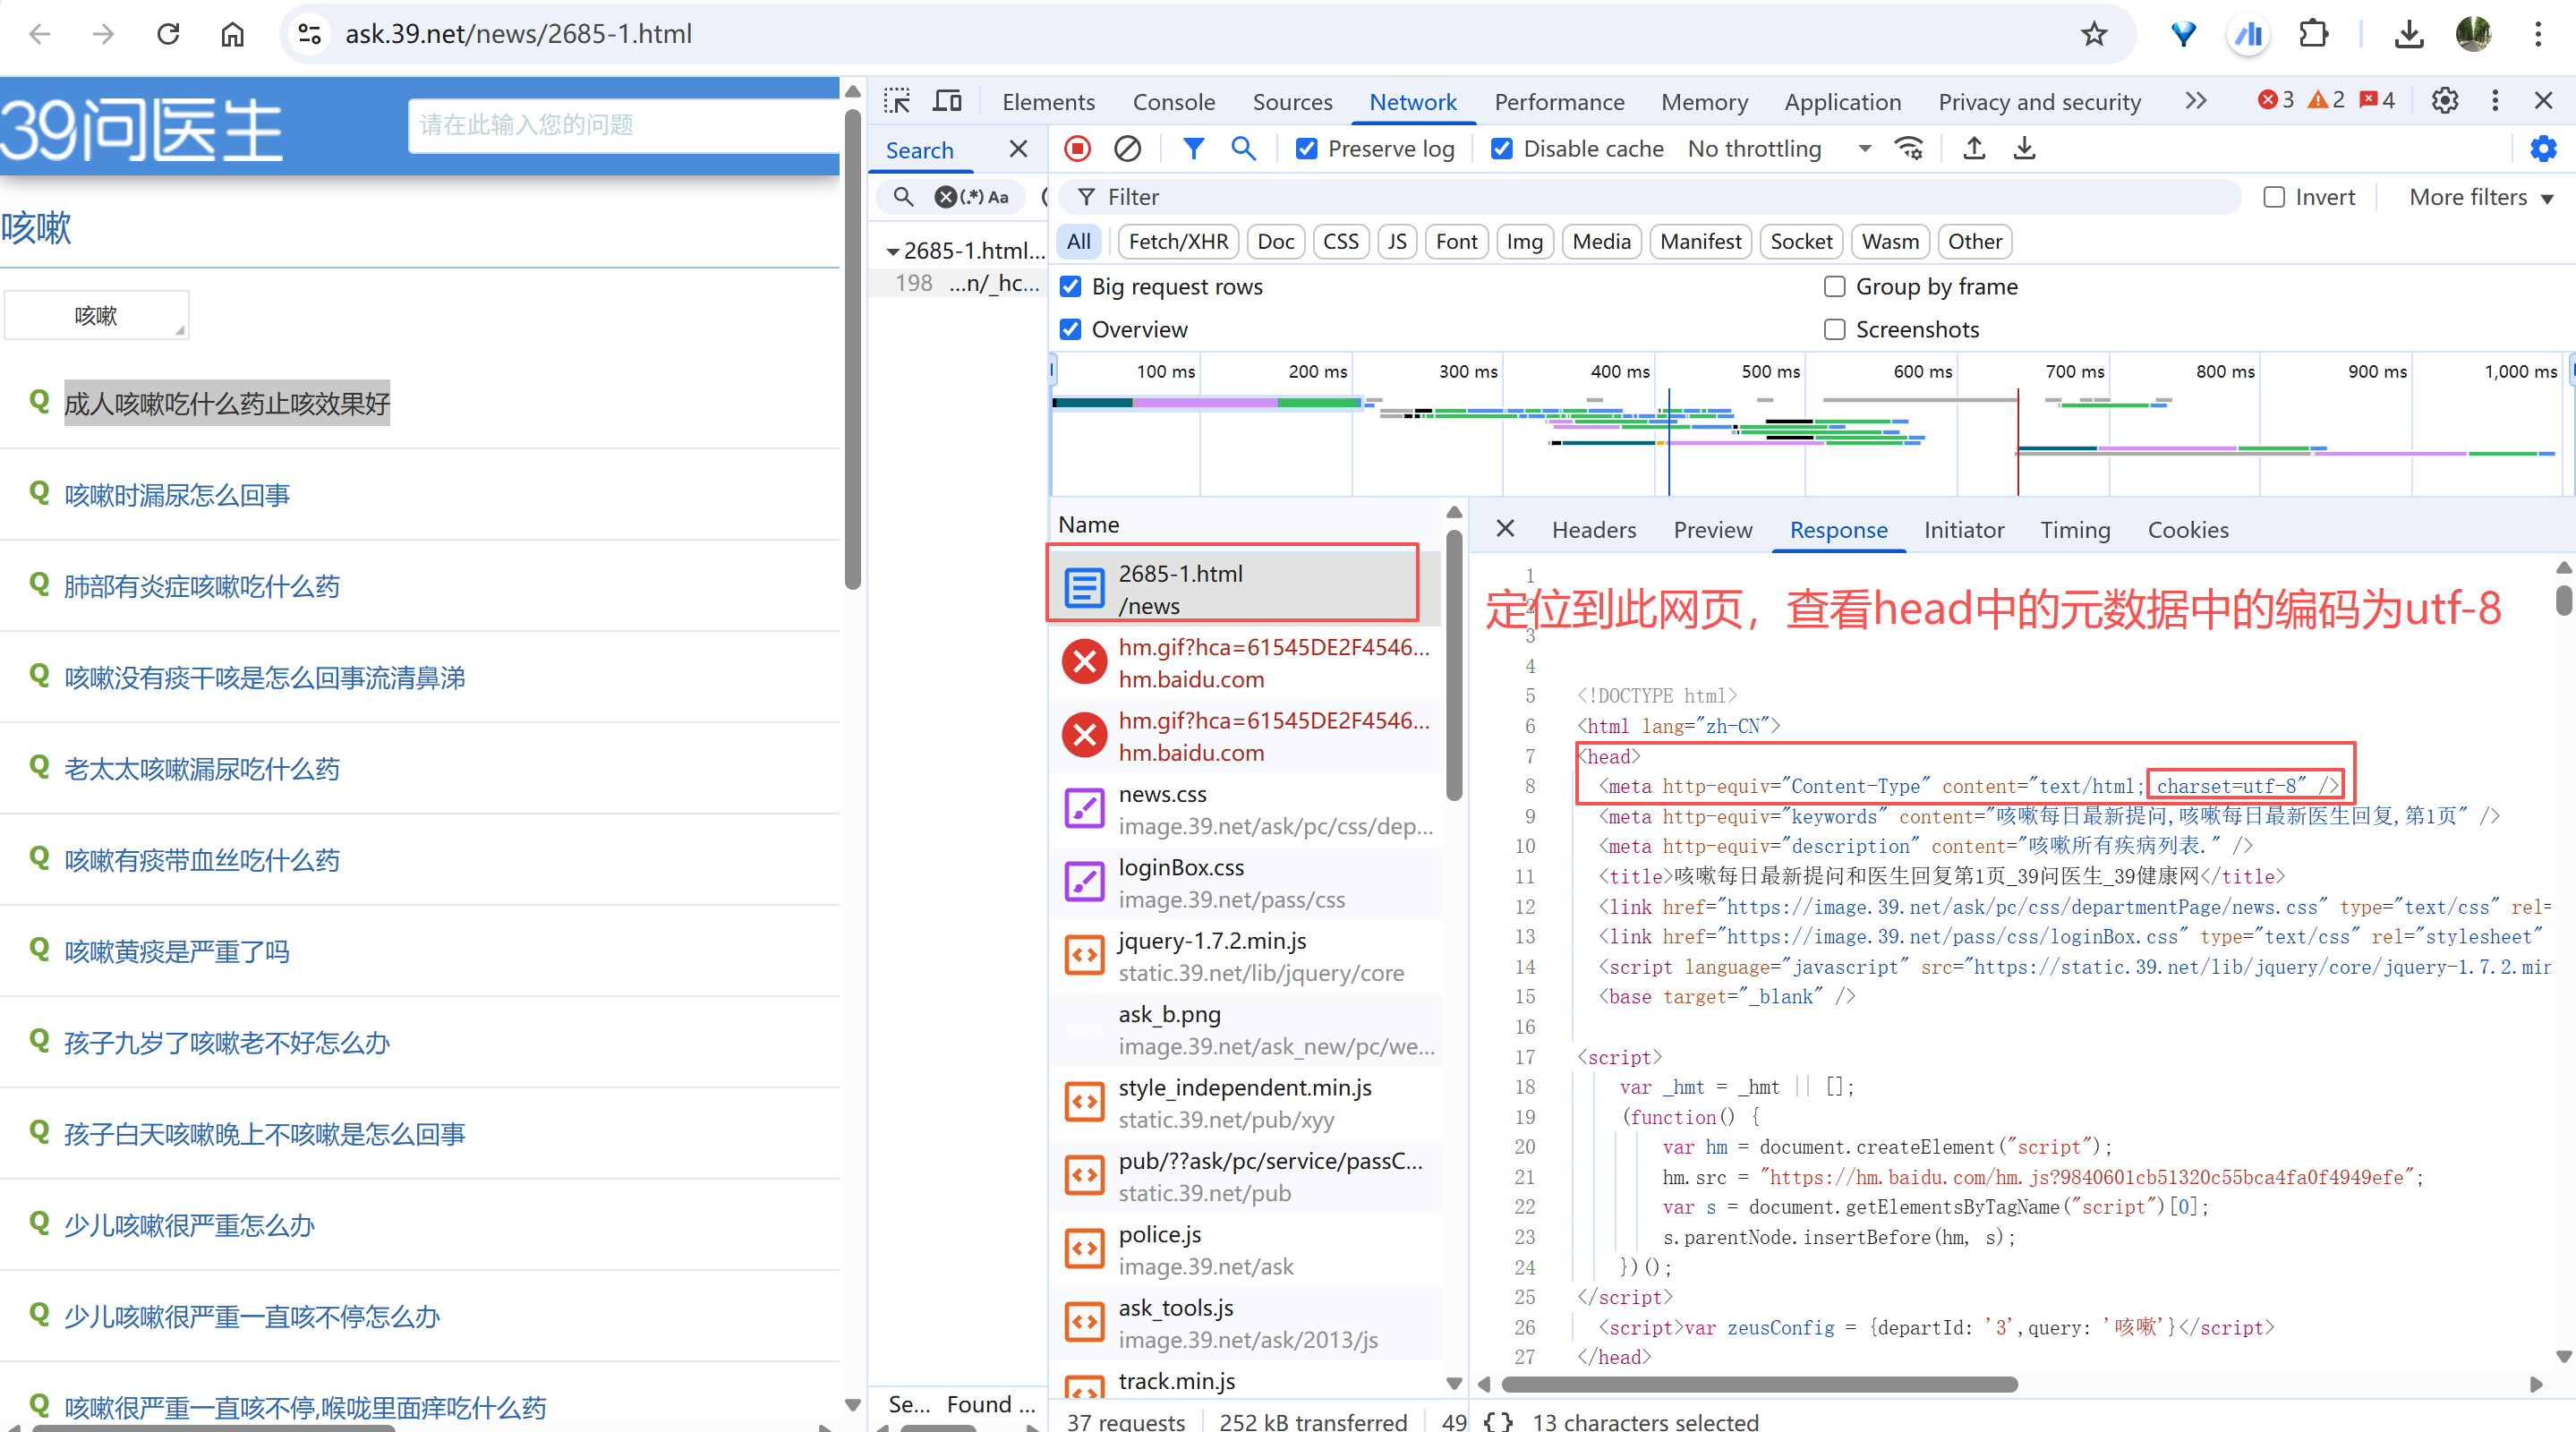Toggle Disable cache checkbox

[1501, 149]
